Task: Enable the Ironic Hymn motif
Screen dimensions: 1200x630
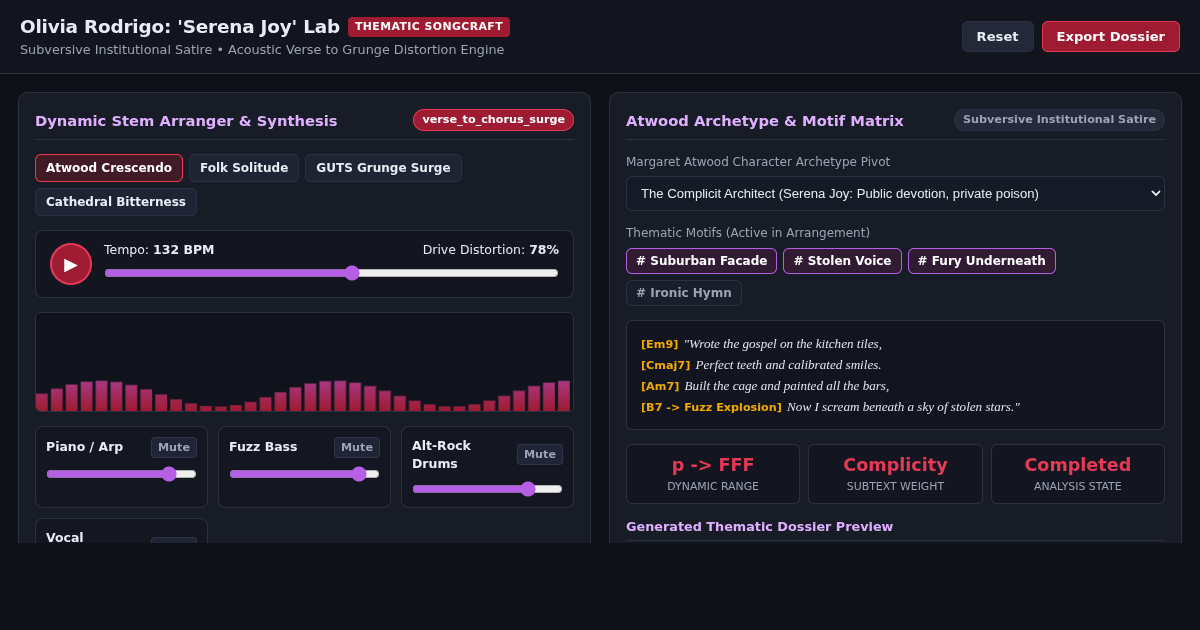Action: 684,293
